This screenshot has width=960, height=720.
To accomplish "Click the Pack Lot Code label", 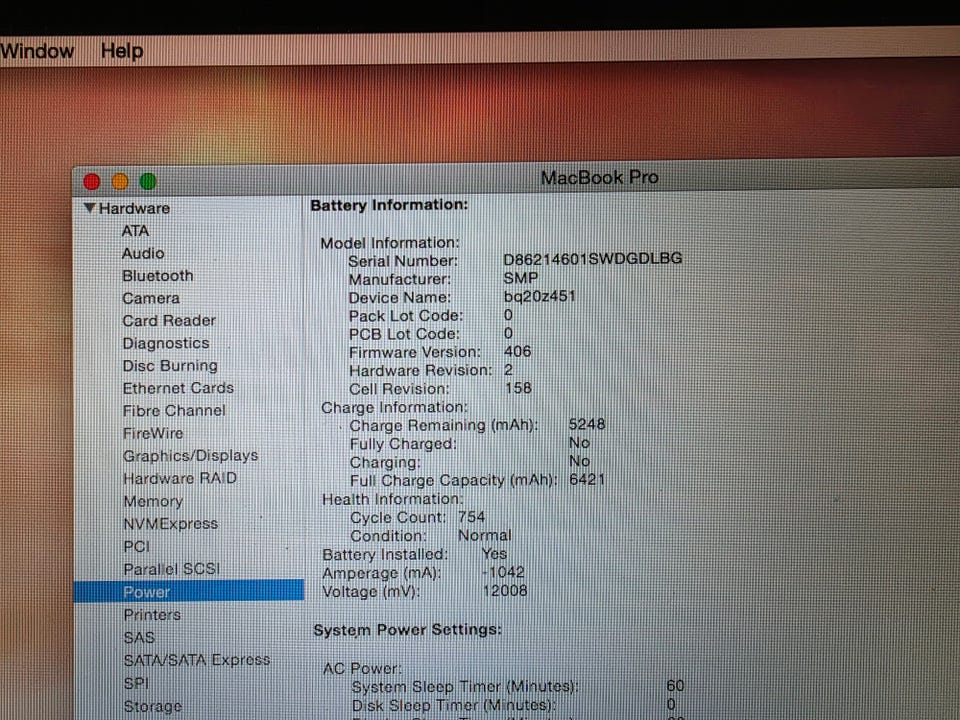I will pyautogui.click(x=405, y=316).
